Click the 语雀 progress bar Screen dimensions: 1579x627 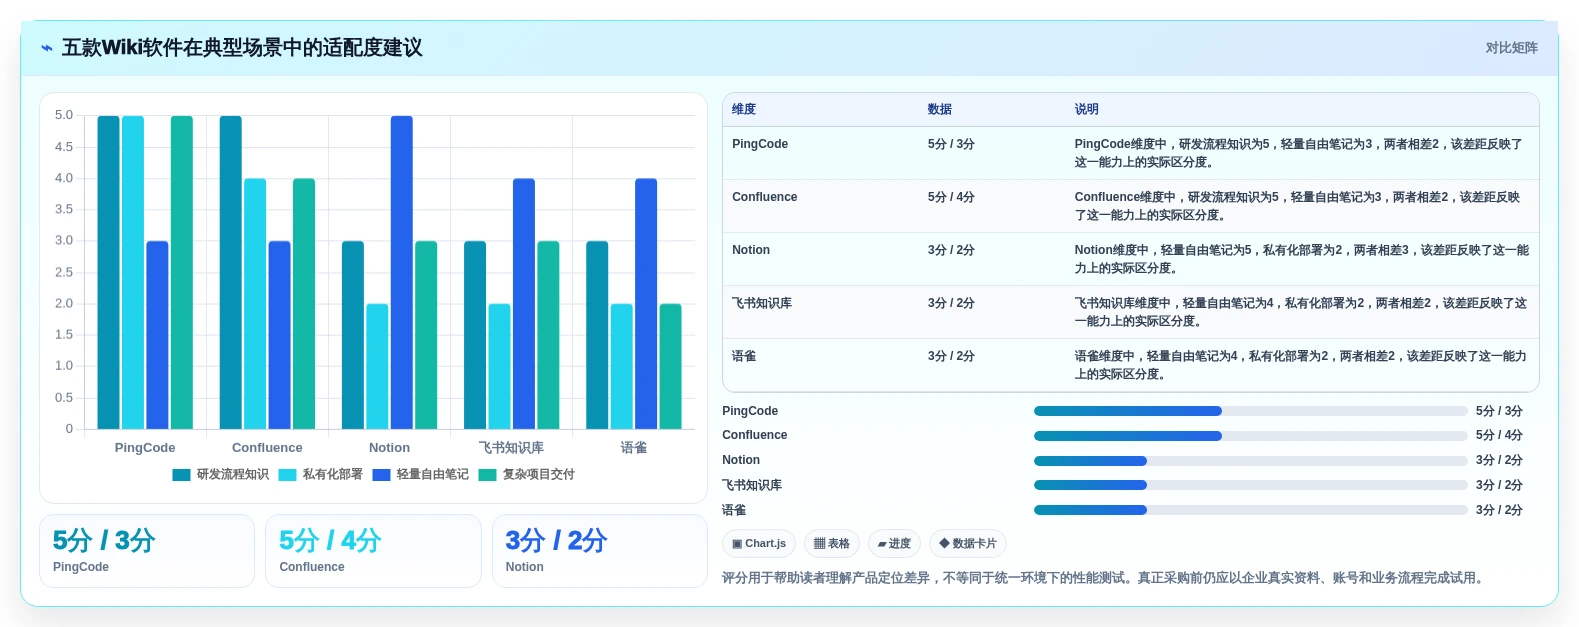tap(1250, 510)
